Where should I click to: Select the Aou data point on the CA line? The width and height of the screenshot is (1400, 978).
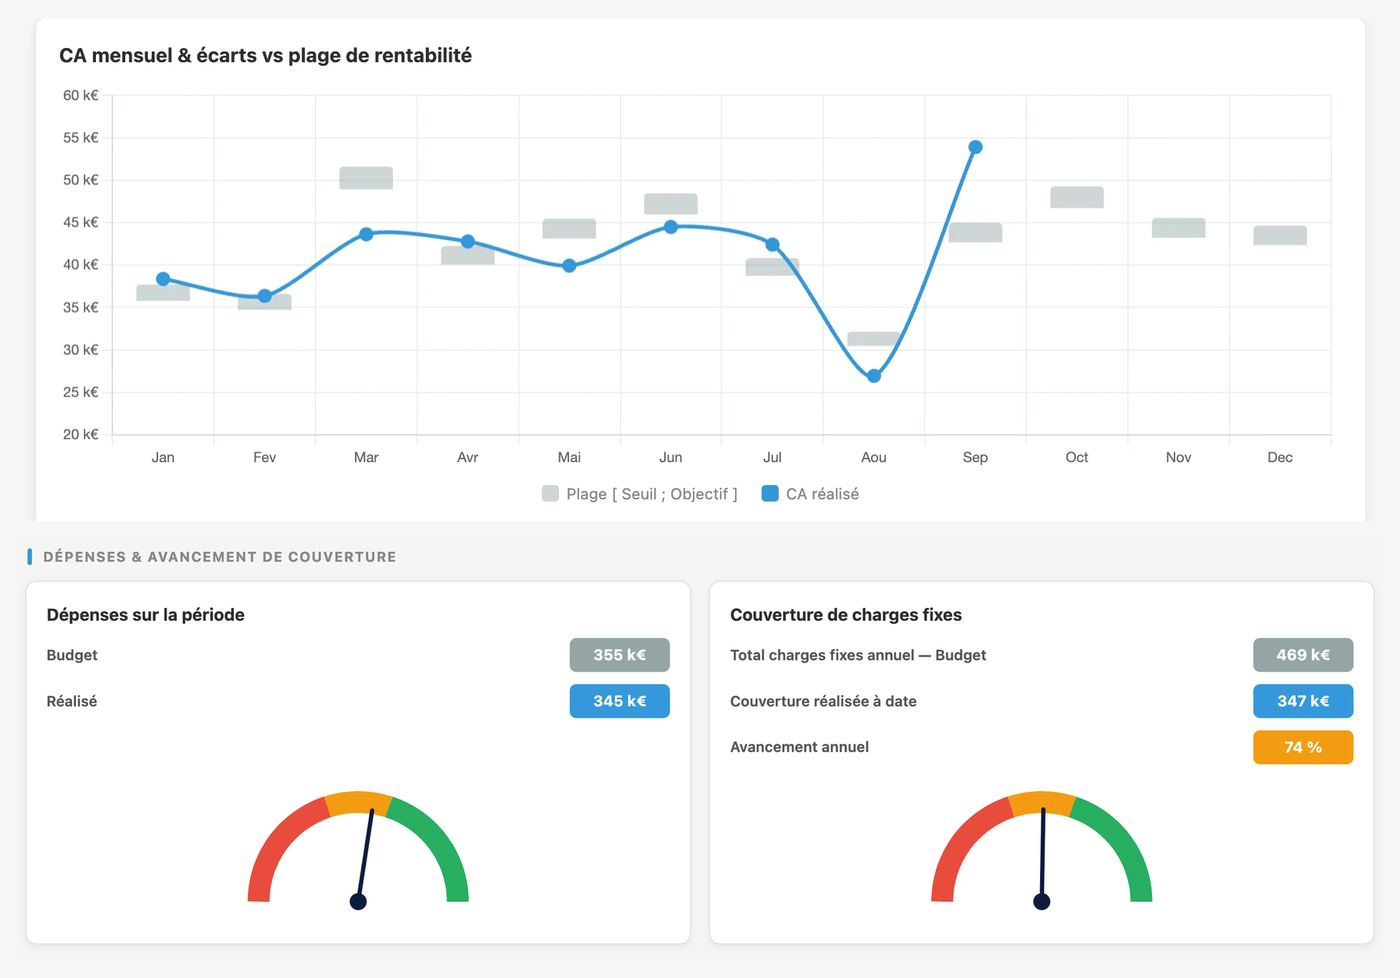(x=874, y=376)
